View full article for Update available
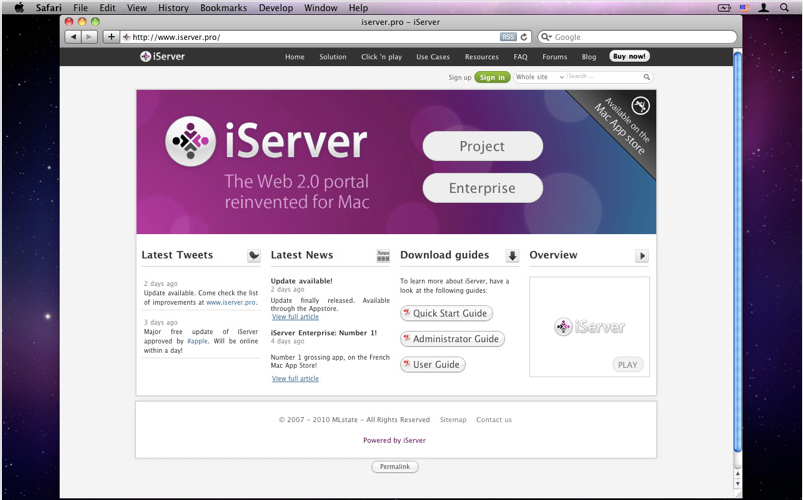Screen dimensions: 803x500 coord(295,317)
